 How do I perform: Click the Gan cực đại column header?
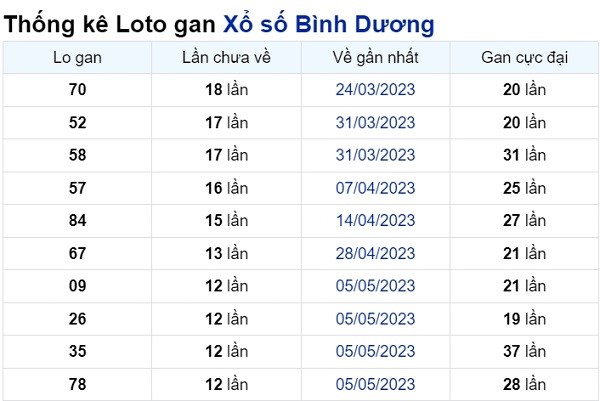point(524,58)
